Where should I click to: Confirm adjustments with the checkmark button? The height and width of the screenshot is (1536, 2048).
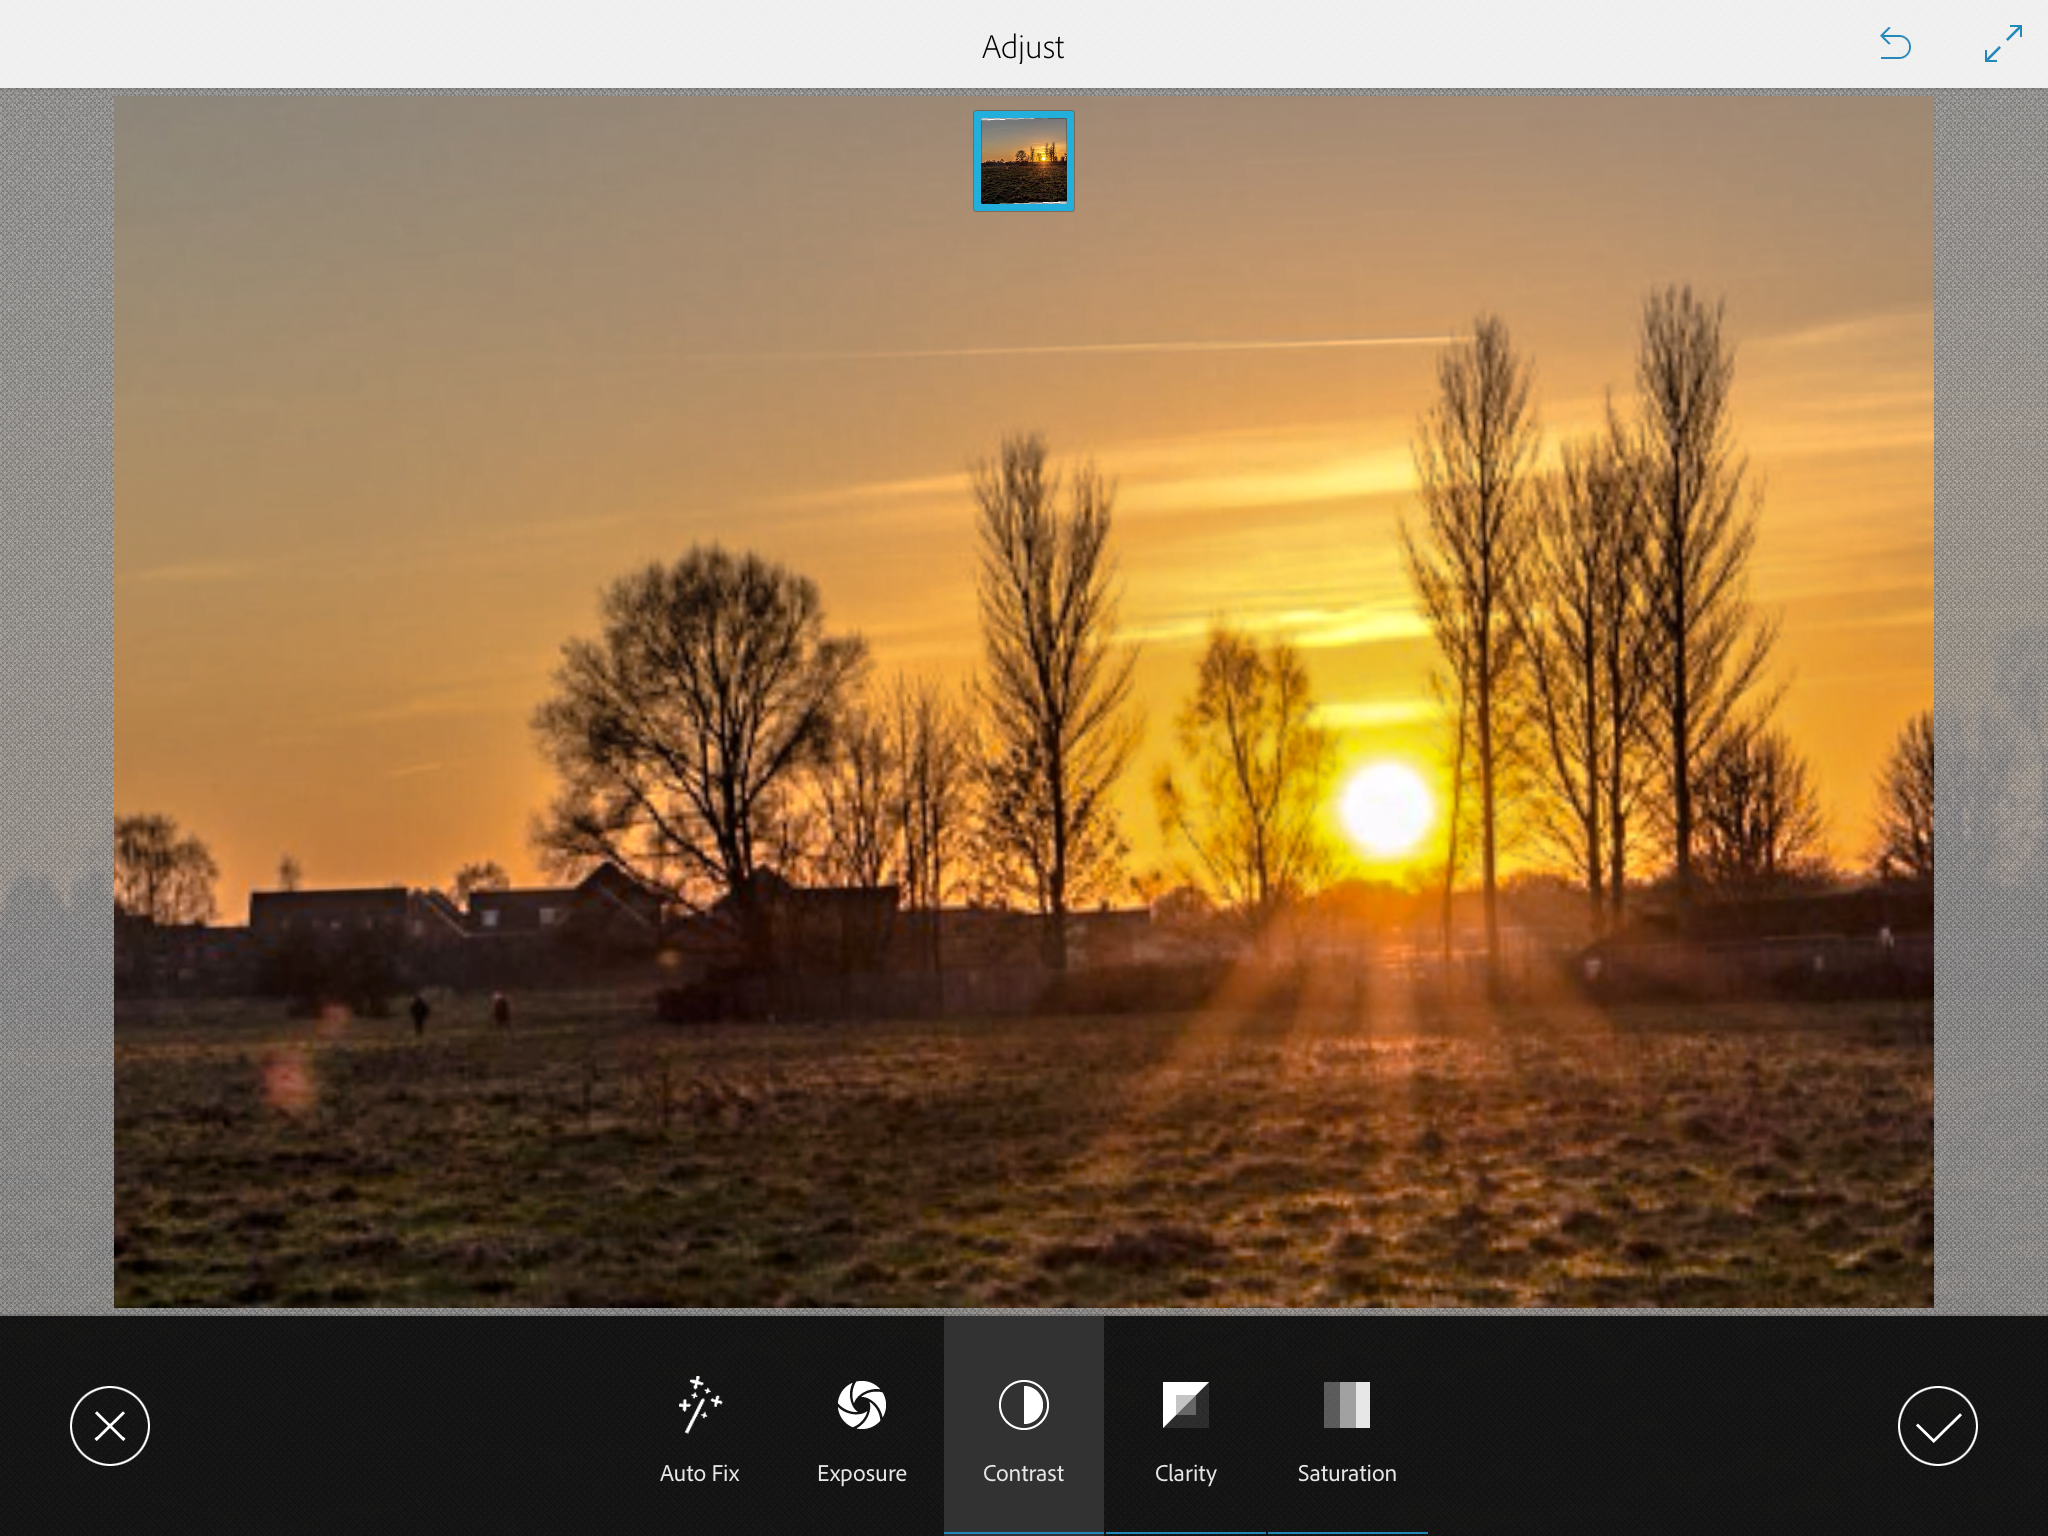[x=1937, y=1426]
